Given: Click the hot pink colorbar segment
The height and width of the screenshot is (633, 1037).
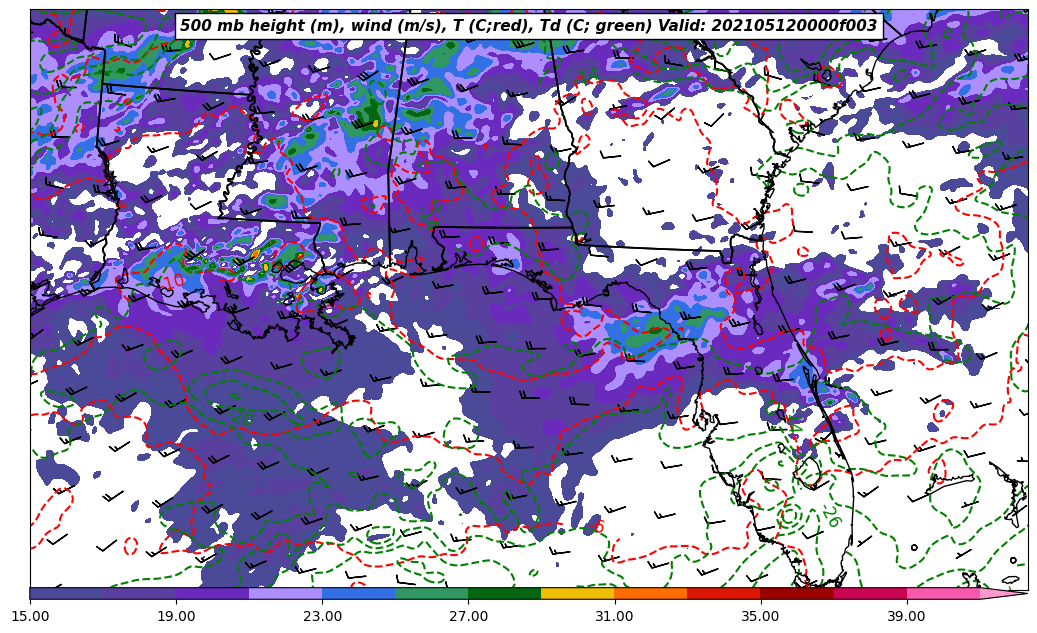Looking at the screenshot, I should tap(942, 593).
